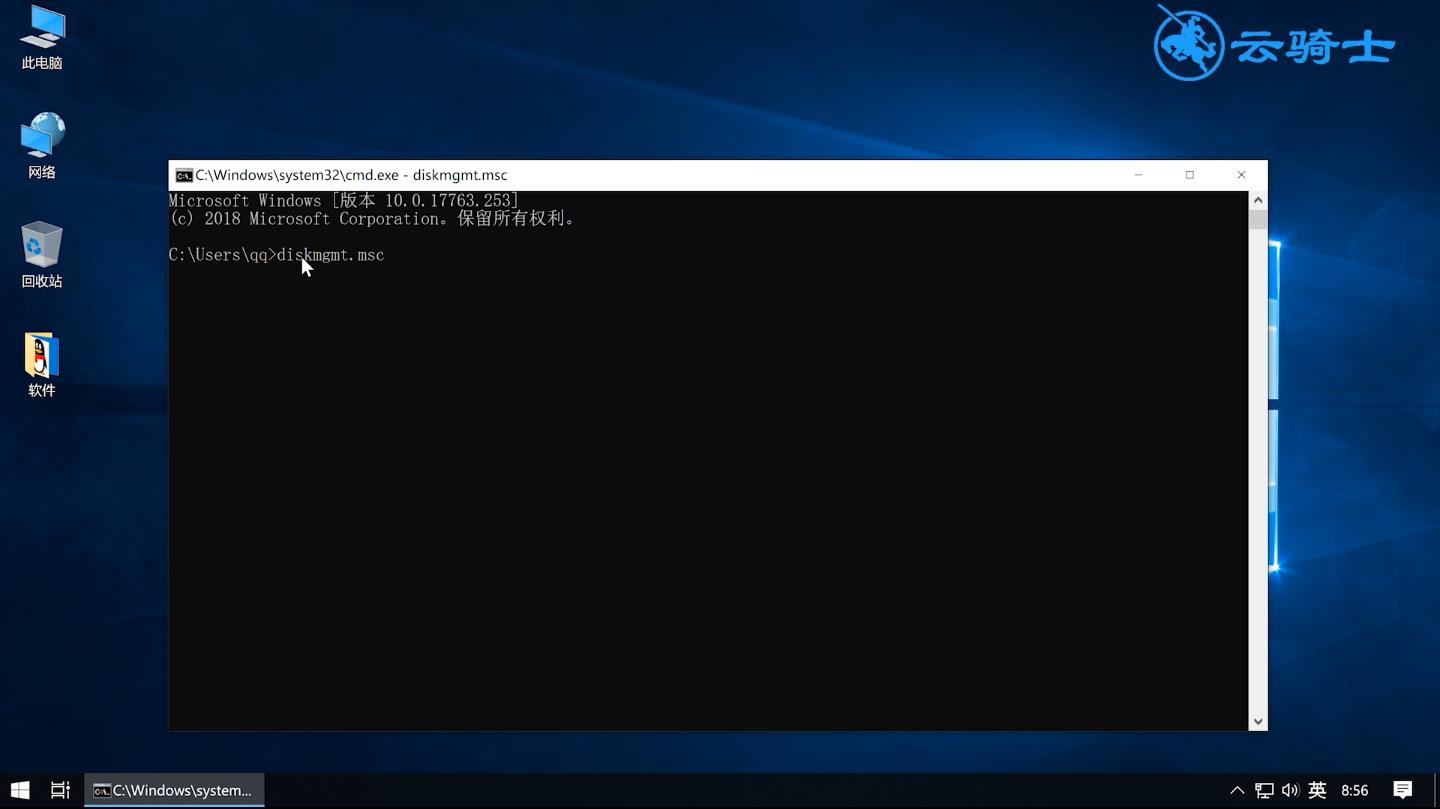This screenshot has width=1440, height=809.
Task: Toggle the 英 input language indicator
Action: point(1317,790)
